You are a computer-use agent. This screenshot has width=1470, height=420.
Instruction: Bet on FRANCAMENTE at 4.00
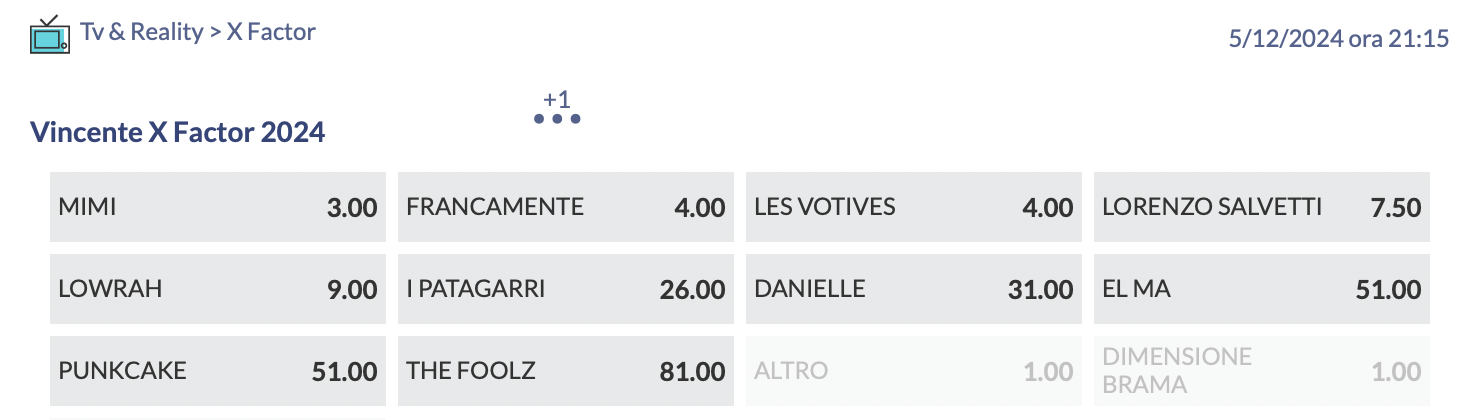[566, 207]
